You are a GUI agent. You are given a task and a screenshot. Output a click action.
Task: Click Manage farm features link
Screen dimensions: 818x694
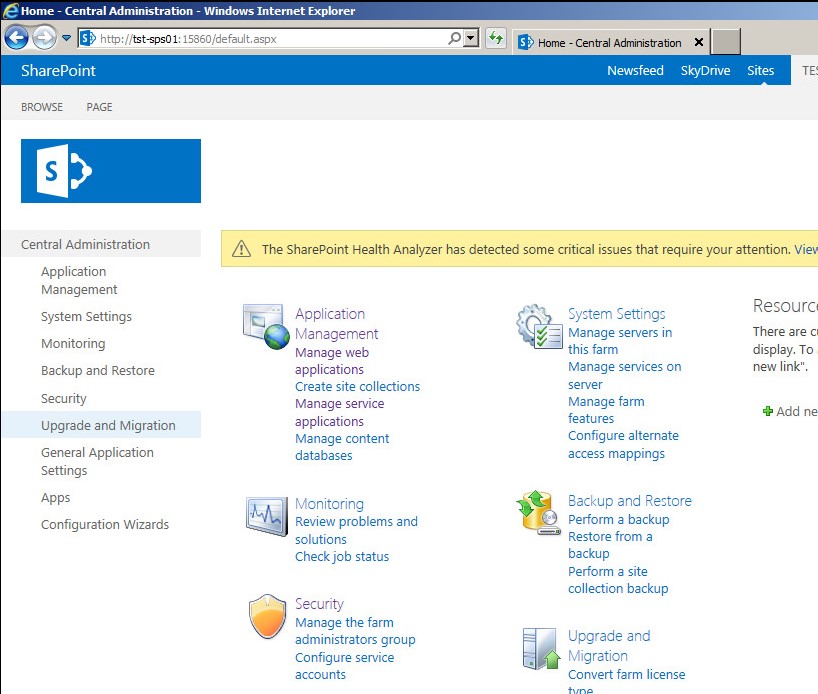click(x=606, y=410)
